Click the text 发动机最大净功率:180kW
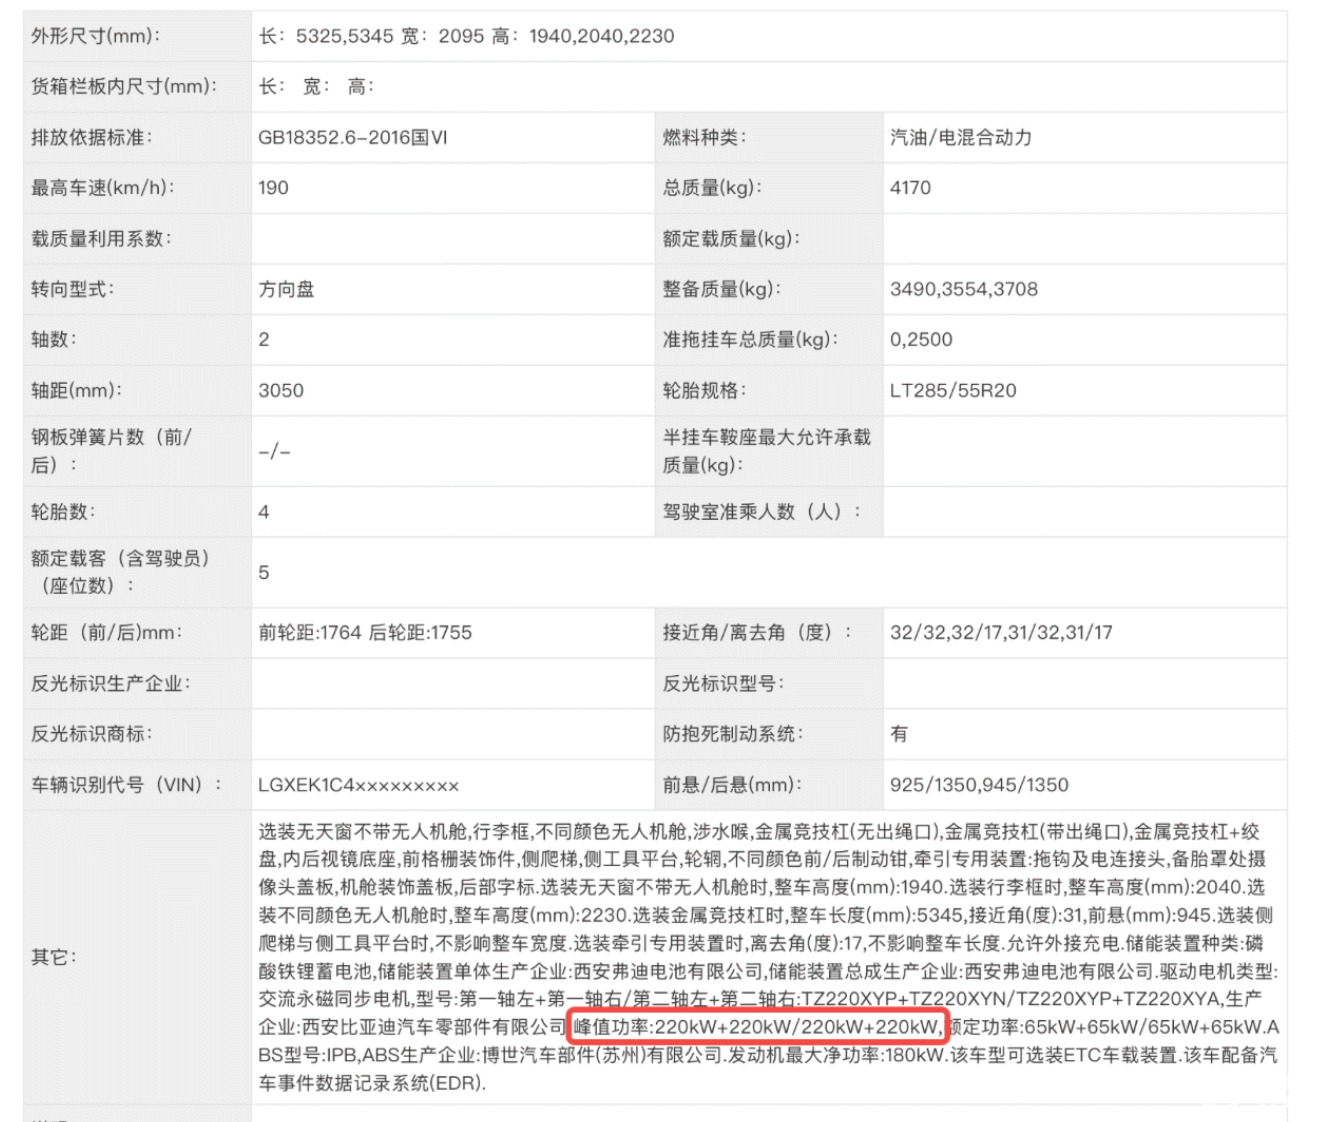Image resolution: width=1342 pixels, height=1122 pixels. coord(836,1055)
